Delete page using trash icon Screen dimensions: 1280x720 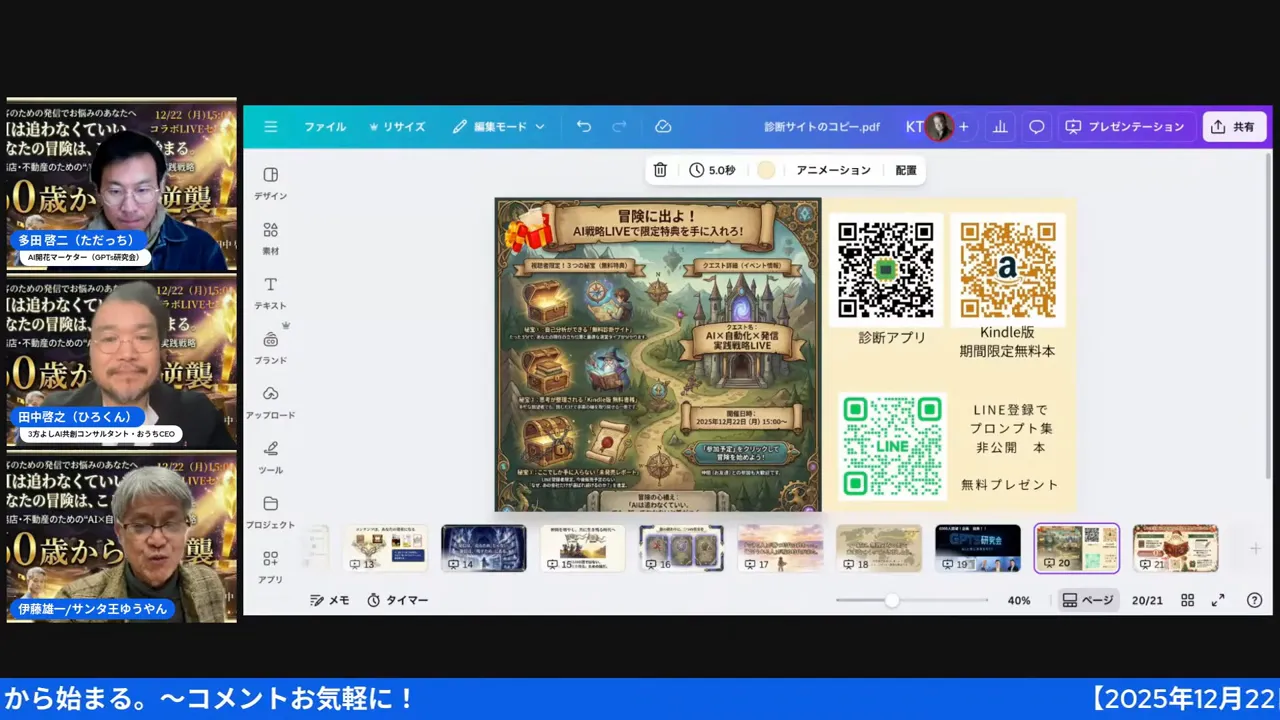tap(660, 170)
